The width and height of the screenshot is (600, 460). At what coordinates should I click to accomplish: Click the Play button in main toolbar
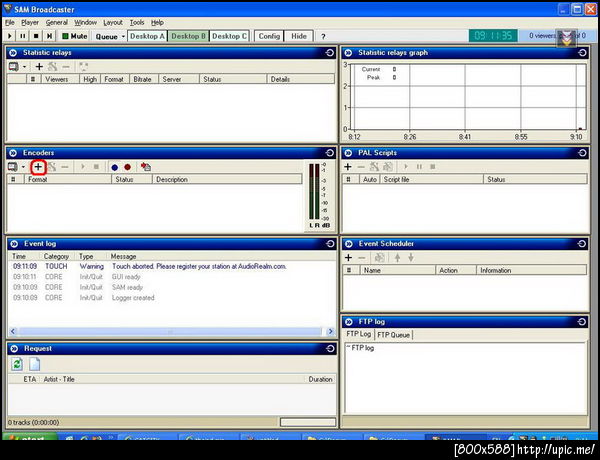[x=10, y=36]
